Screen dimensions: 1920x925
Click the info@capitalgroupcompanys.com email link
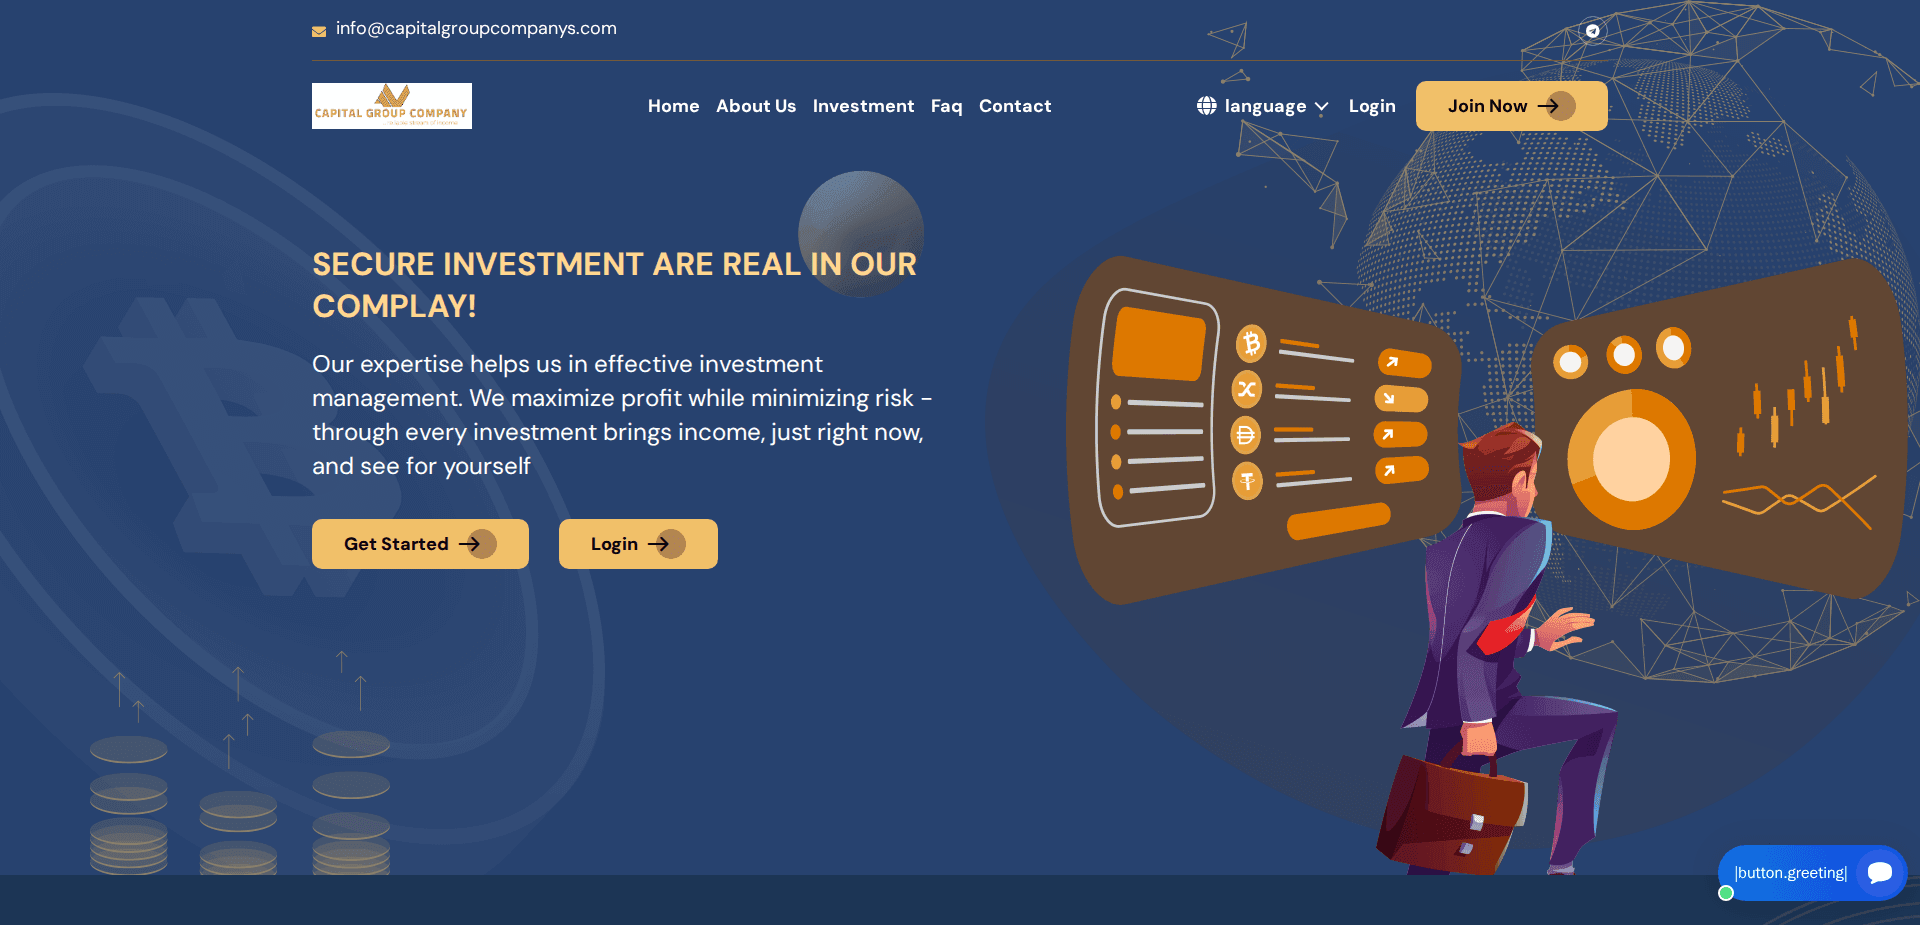(476, 28)
